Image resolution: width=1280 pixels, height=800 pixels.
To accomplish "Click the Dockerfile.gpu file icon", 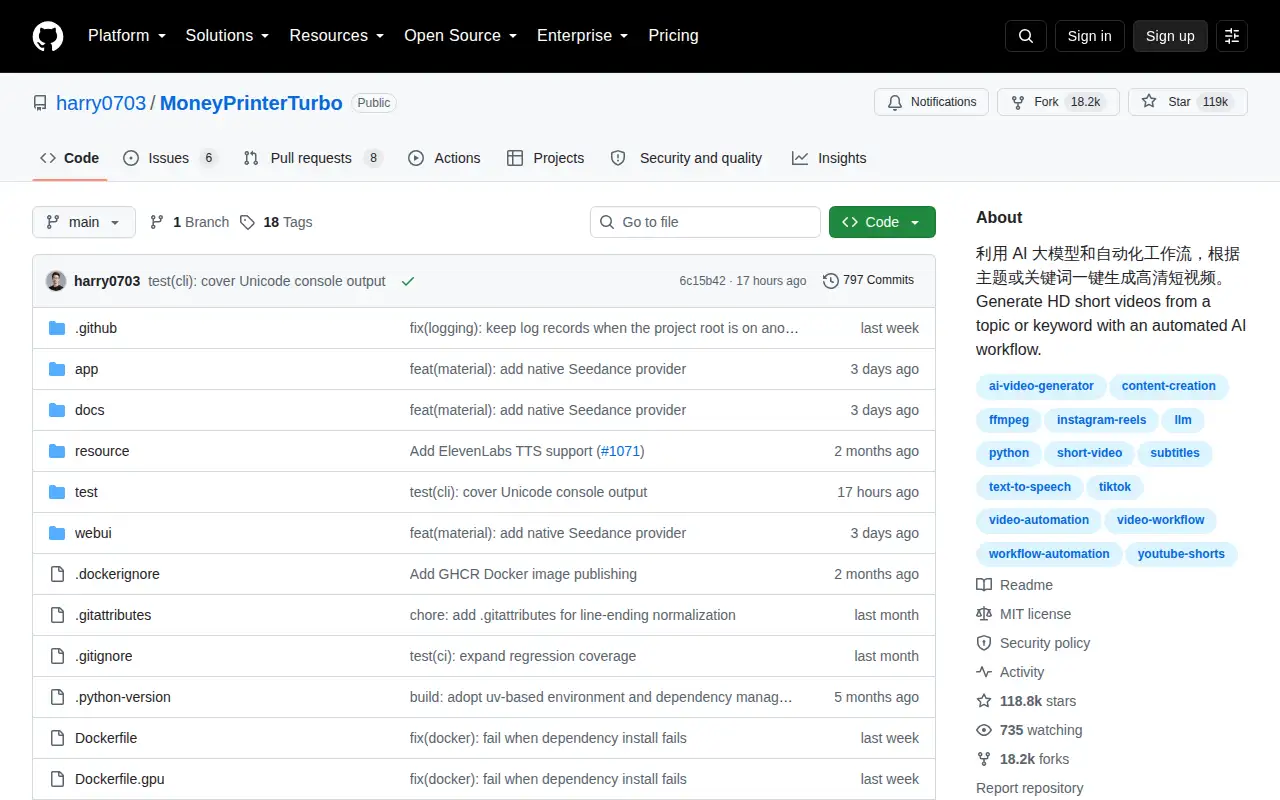I will pos(57,779).
